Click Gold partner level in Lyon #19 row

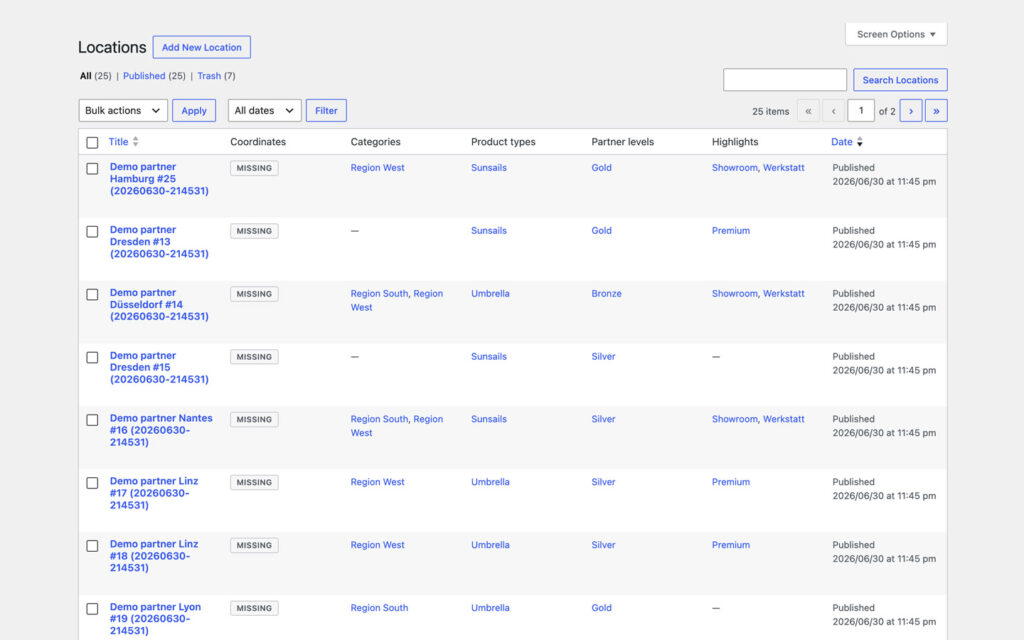point(601,607)
